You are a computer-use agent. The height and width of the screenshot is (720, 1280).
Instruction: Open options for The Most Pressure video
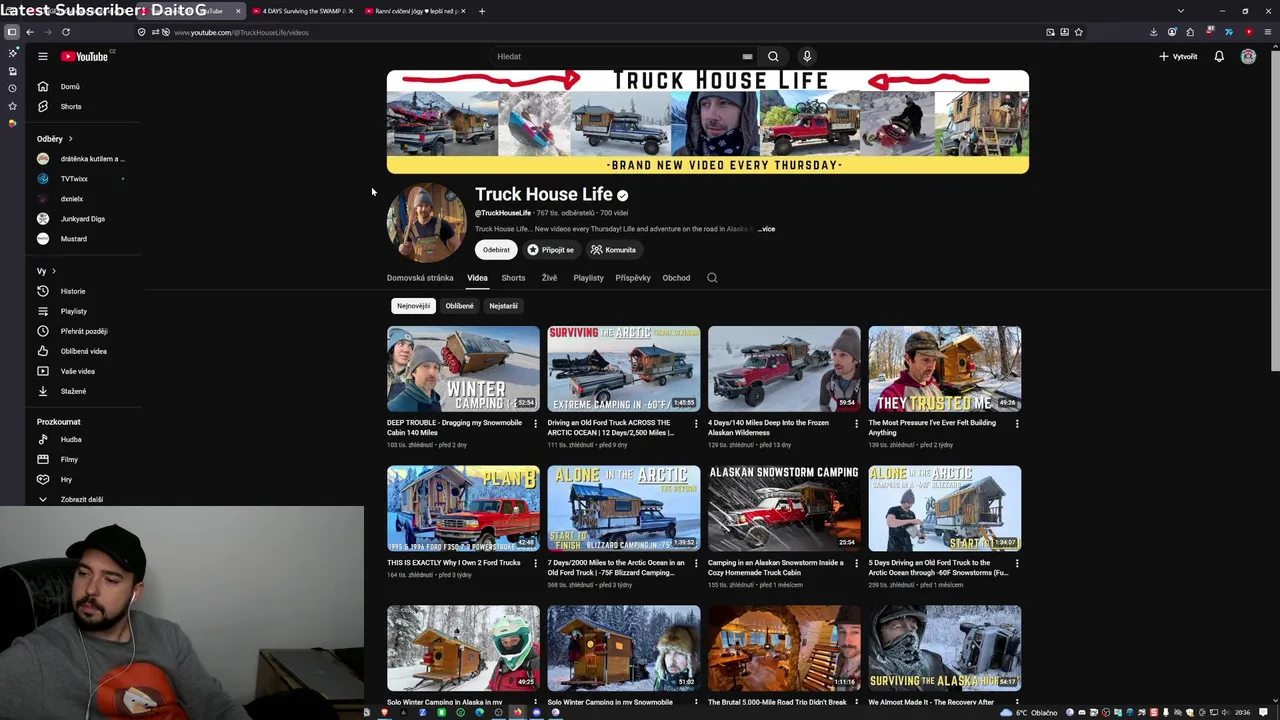click(1017, 424)
